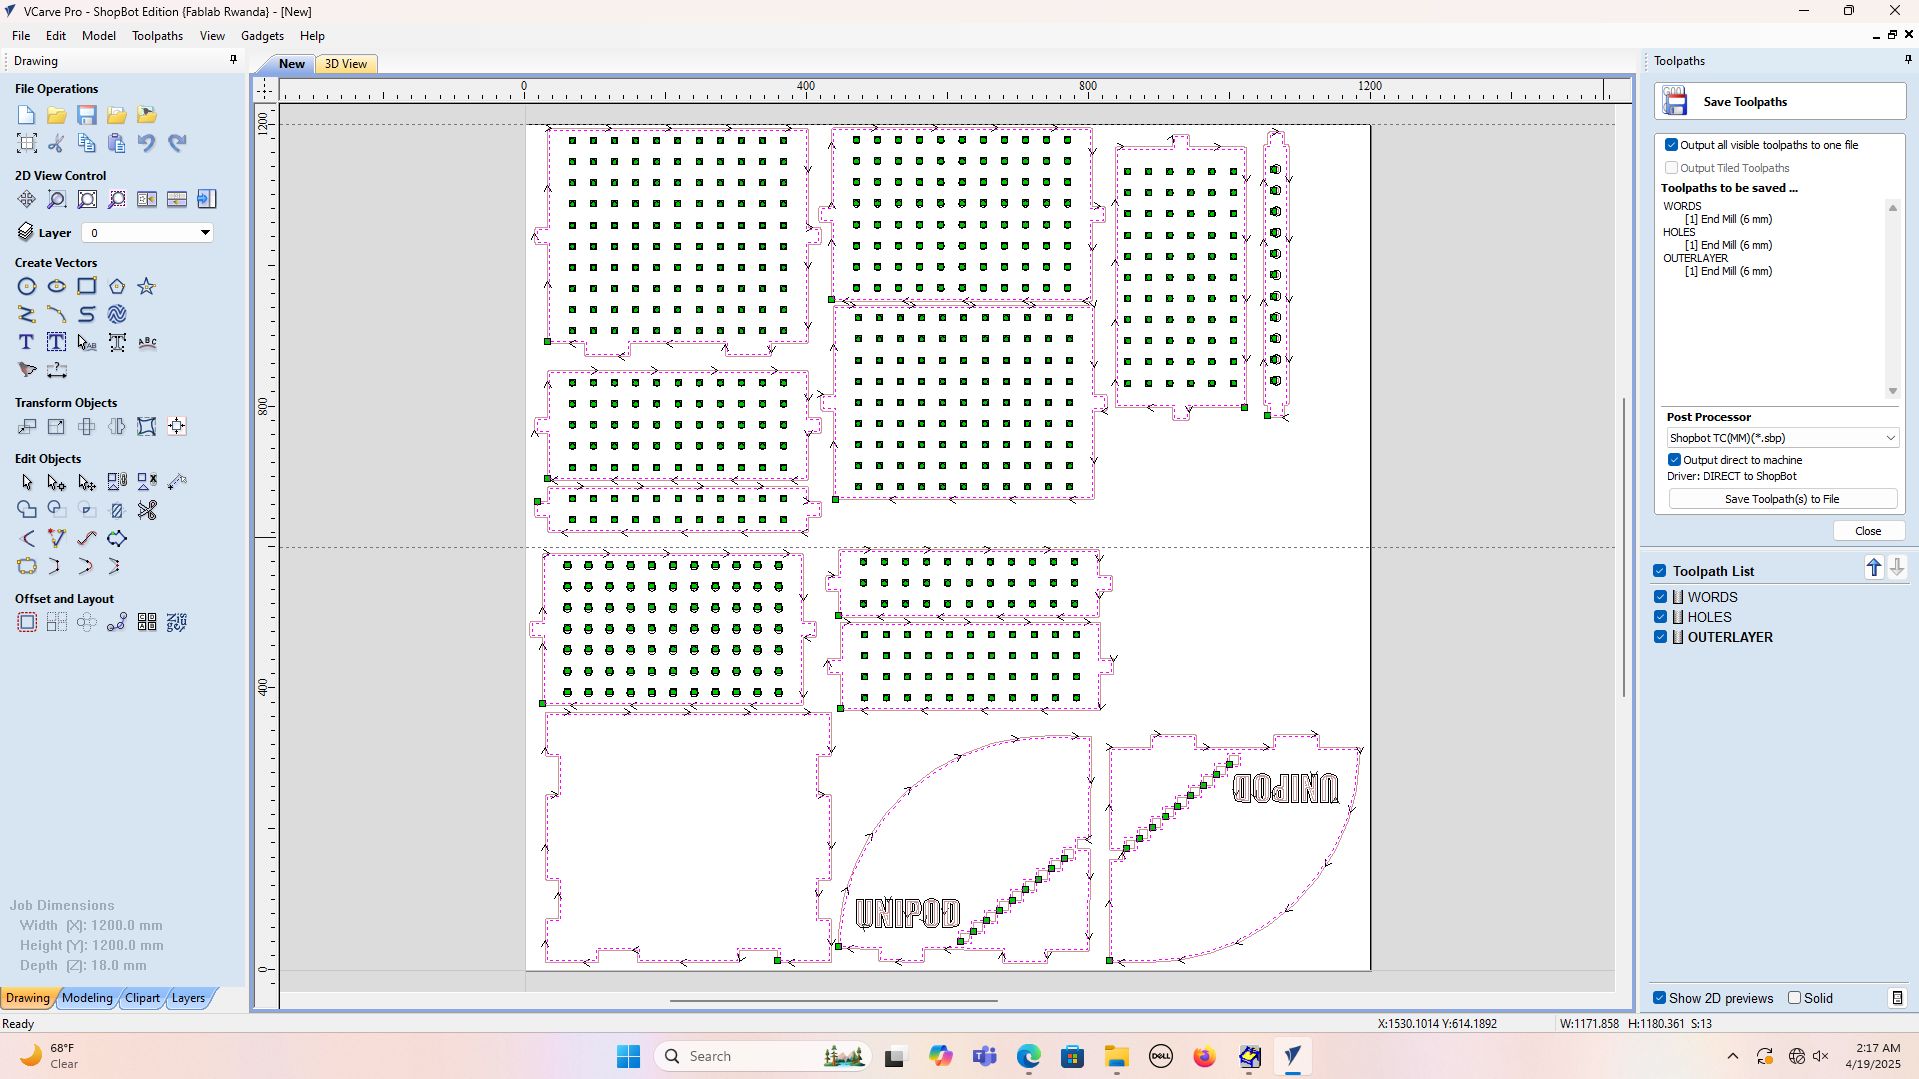
Task: Create a new file icon
Action: tap(27, 115)
